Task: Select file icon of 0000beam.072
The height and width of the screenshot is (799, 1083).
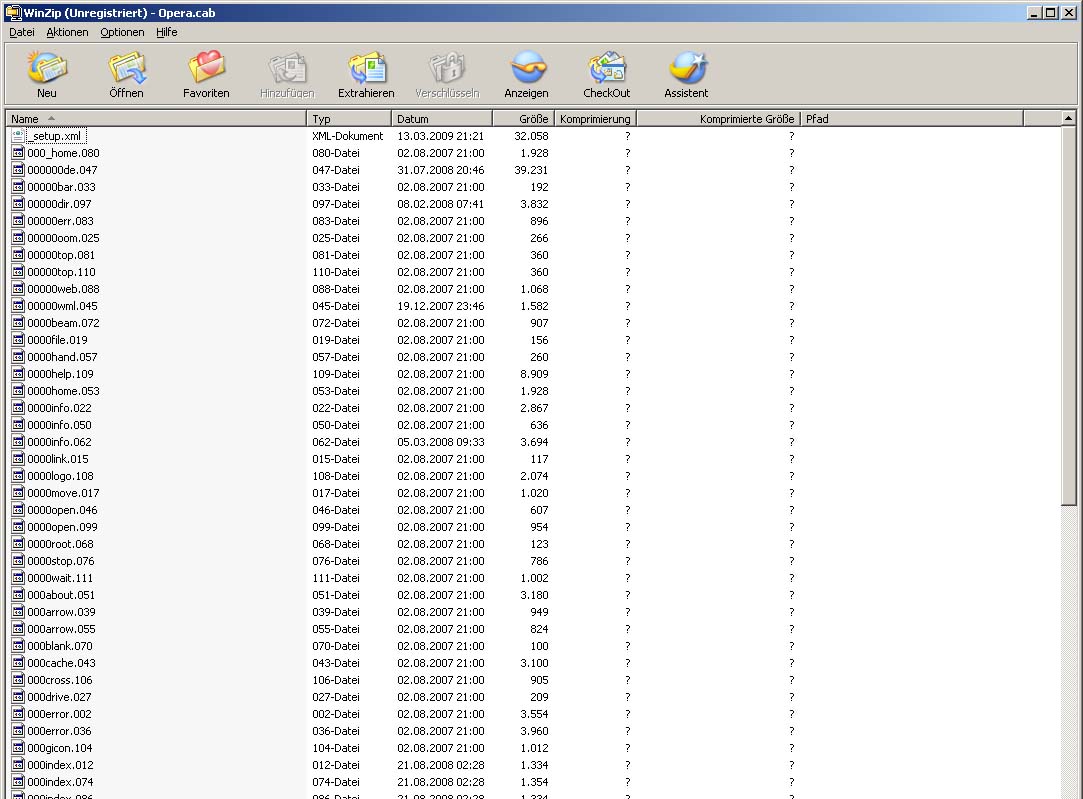Action: click(18, 323)
